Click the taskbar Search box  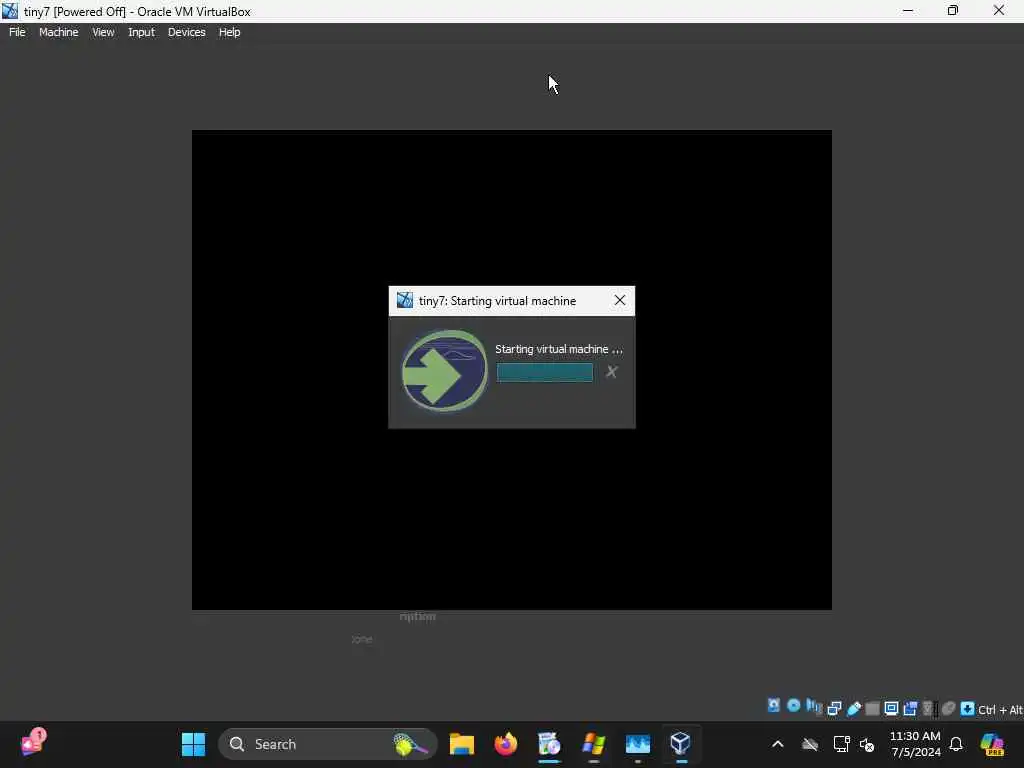pyautogui.click(x=327, y=744)
